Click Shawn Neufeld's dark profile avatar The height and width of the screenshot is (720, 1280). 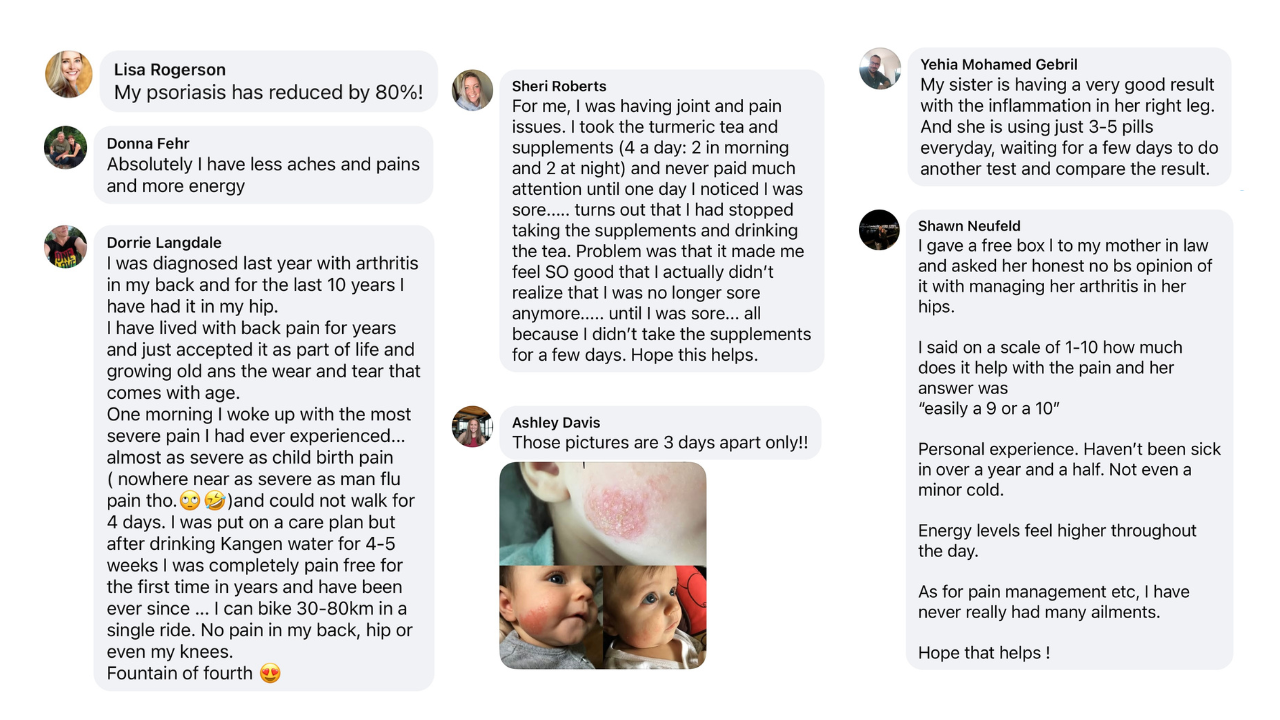(879, 230)
